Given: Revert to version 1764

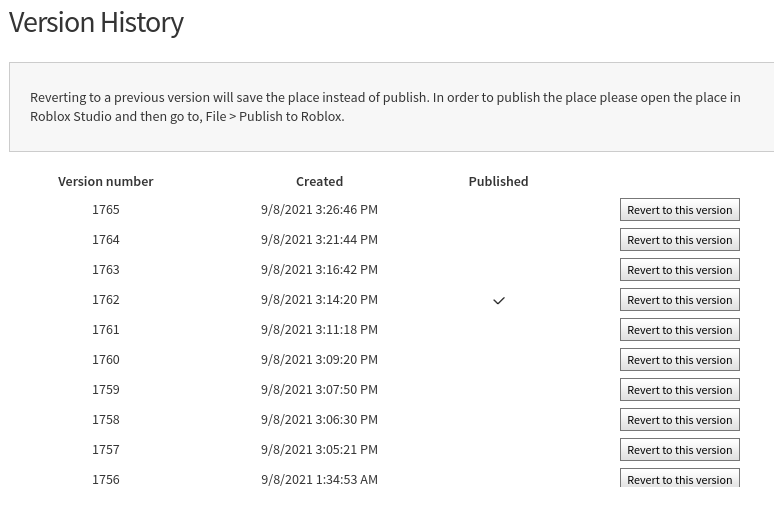Looking at the screenshot, I should coord(680,240).
